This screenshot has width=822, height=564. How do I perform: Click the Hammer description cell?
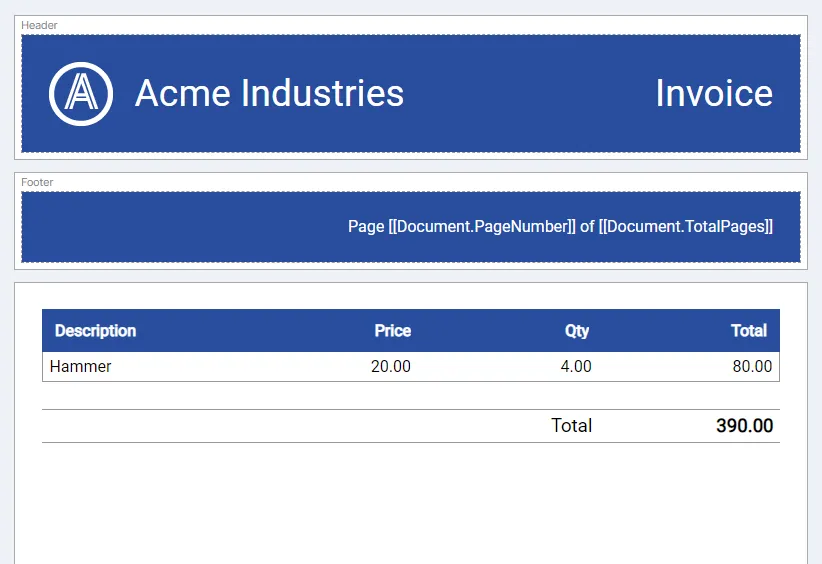[81, 367]
